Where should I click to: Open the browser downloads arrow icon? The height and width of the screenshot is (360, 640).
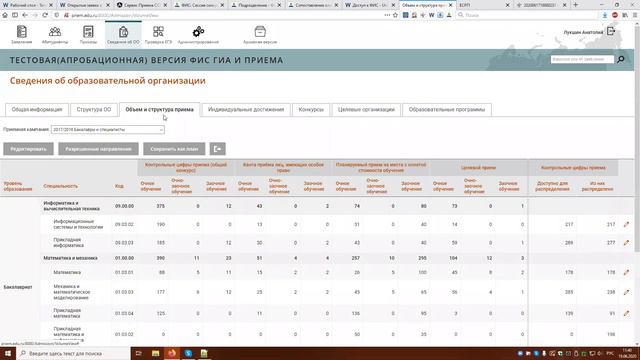[605, 15]
